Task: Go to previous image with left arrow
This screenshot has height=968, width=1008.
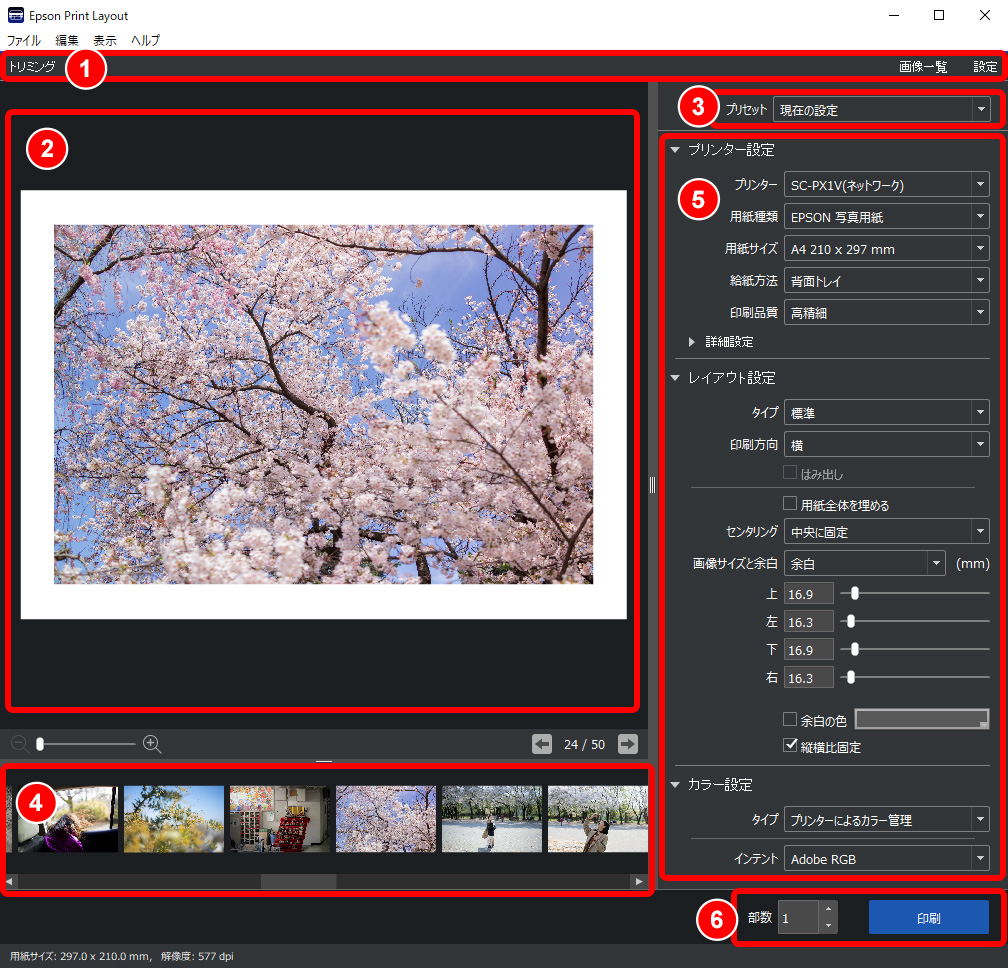Action: coord(541,744)
